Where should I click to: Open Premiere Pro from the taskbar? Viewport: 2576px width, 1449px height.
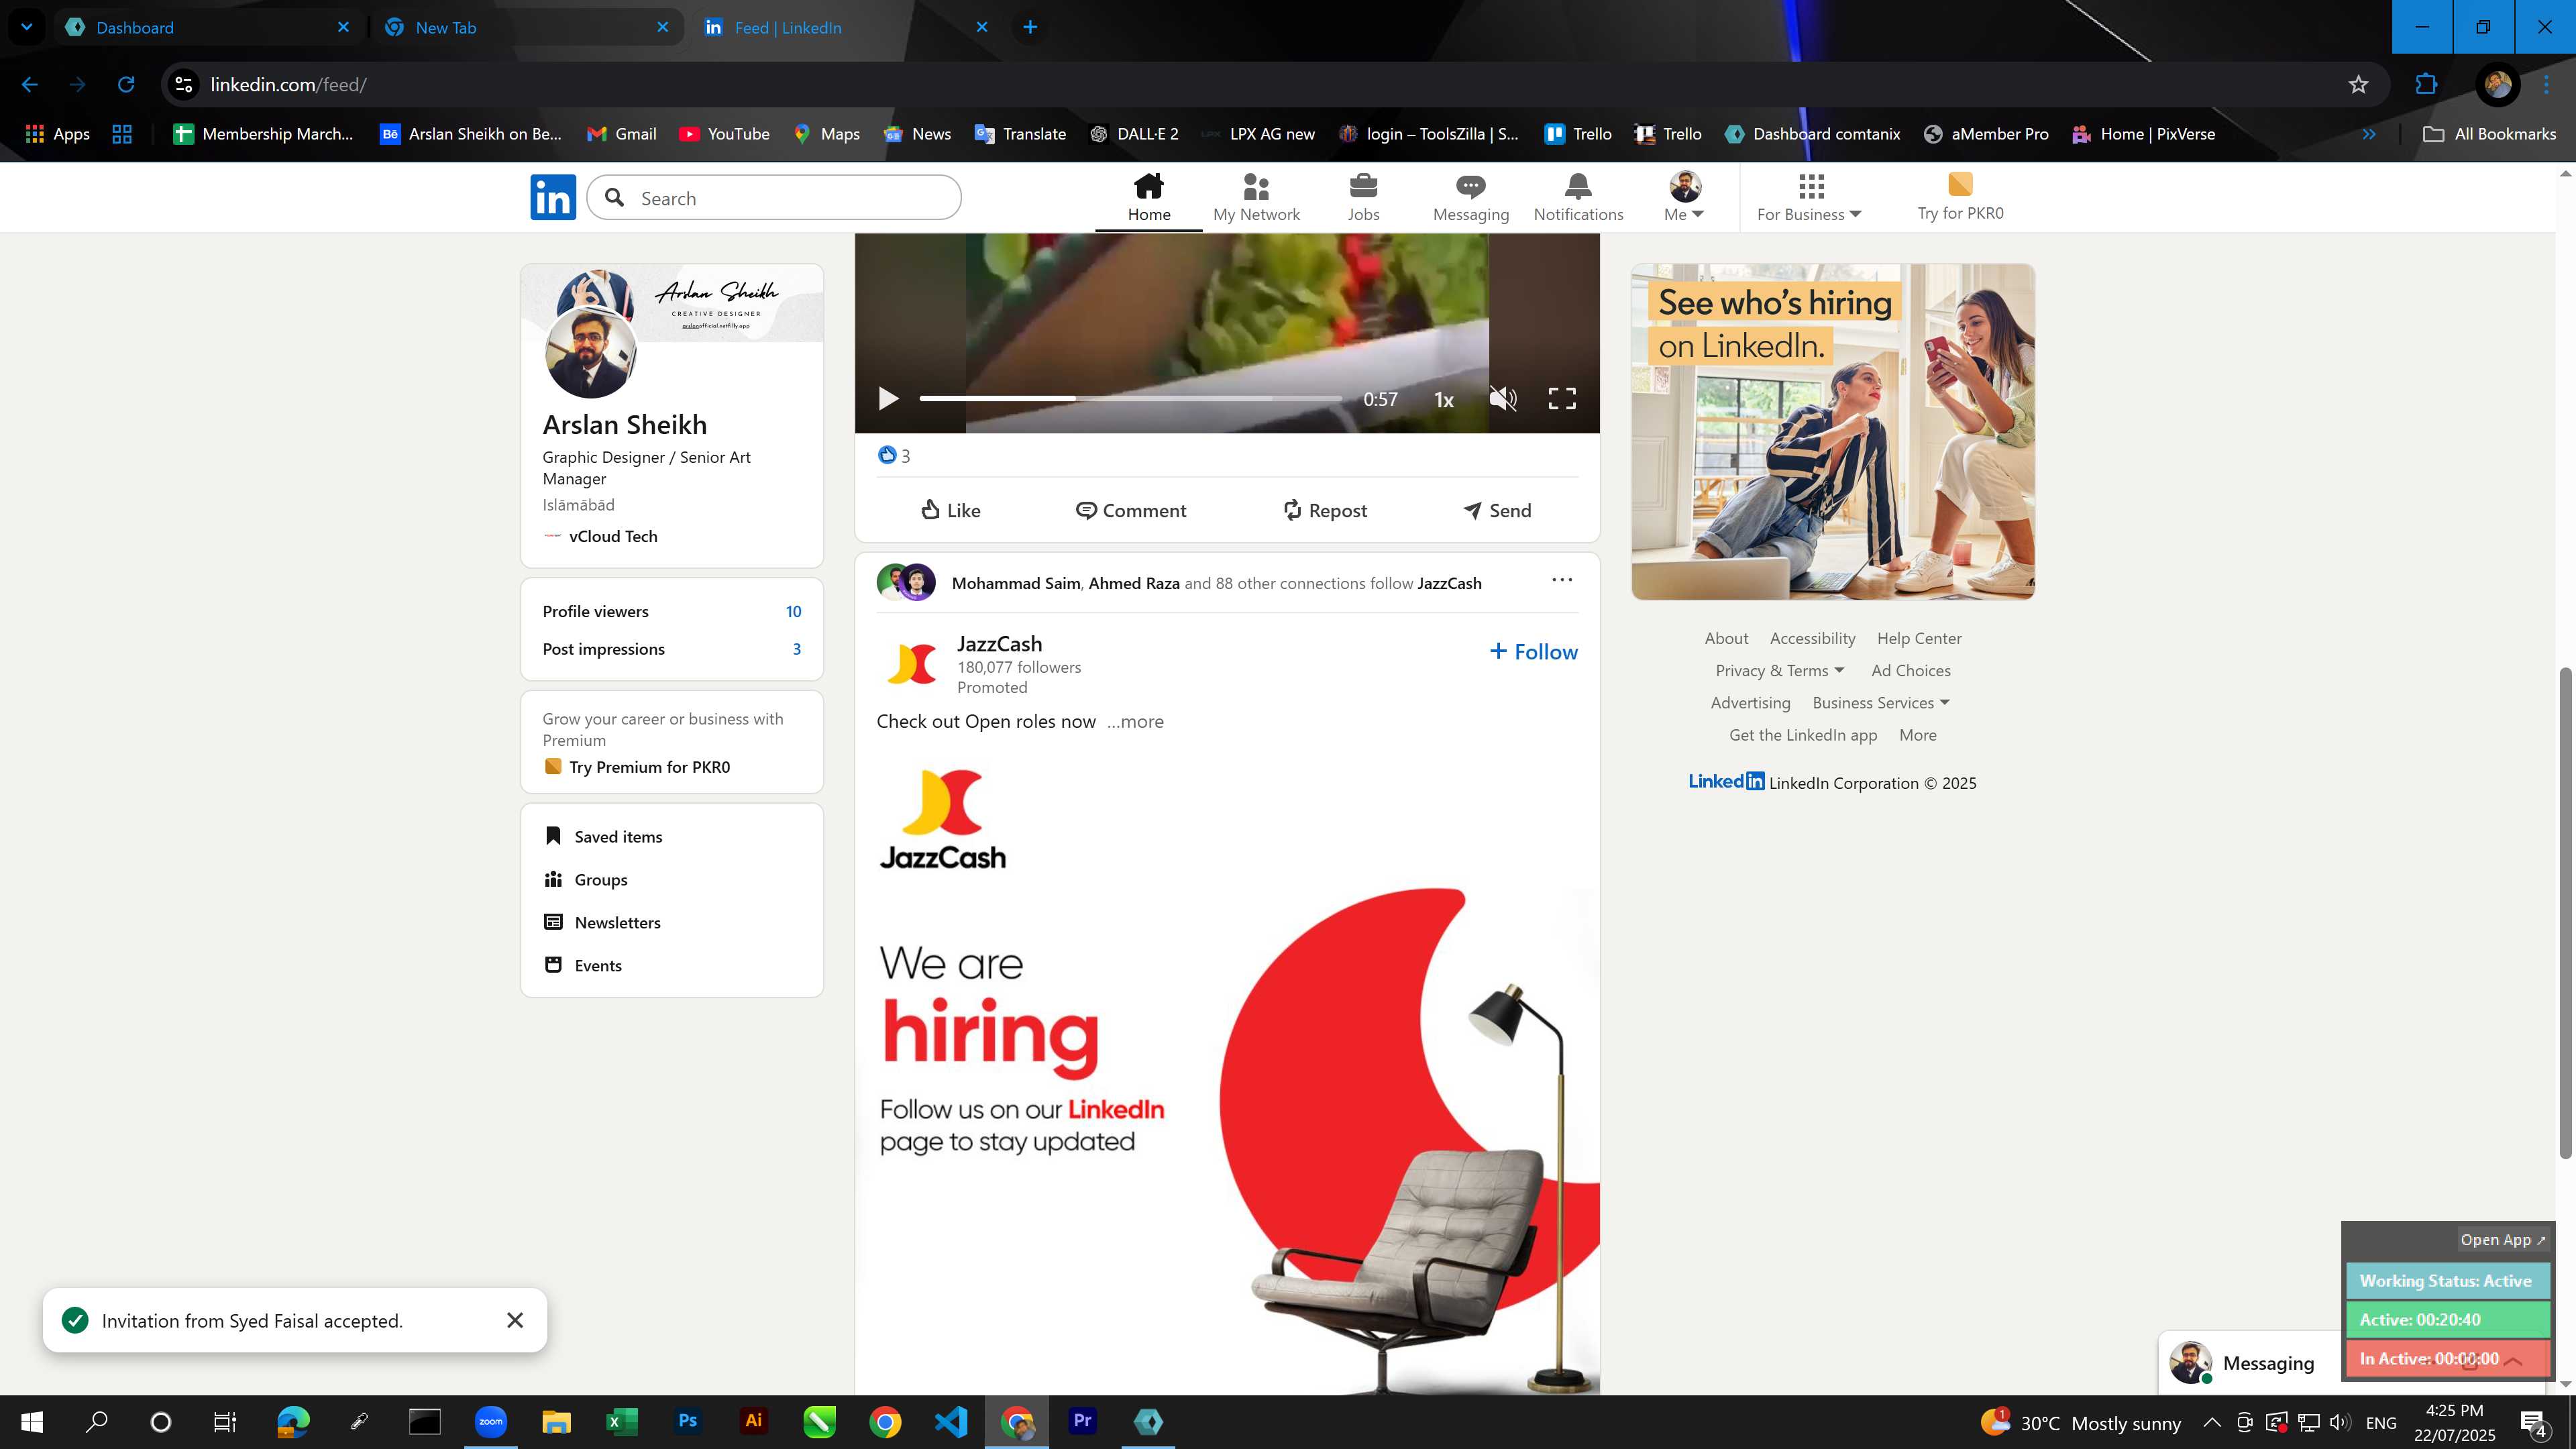[1082, 1422]
